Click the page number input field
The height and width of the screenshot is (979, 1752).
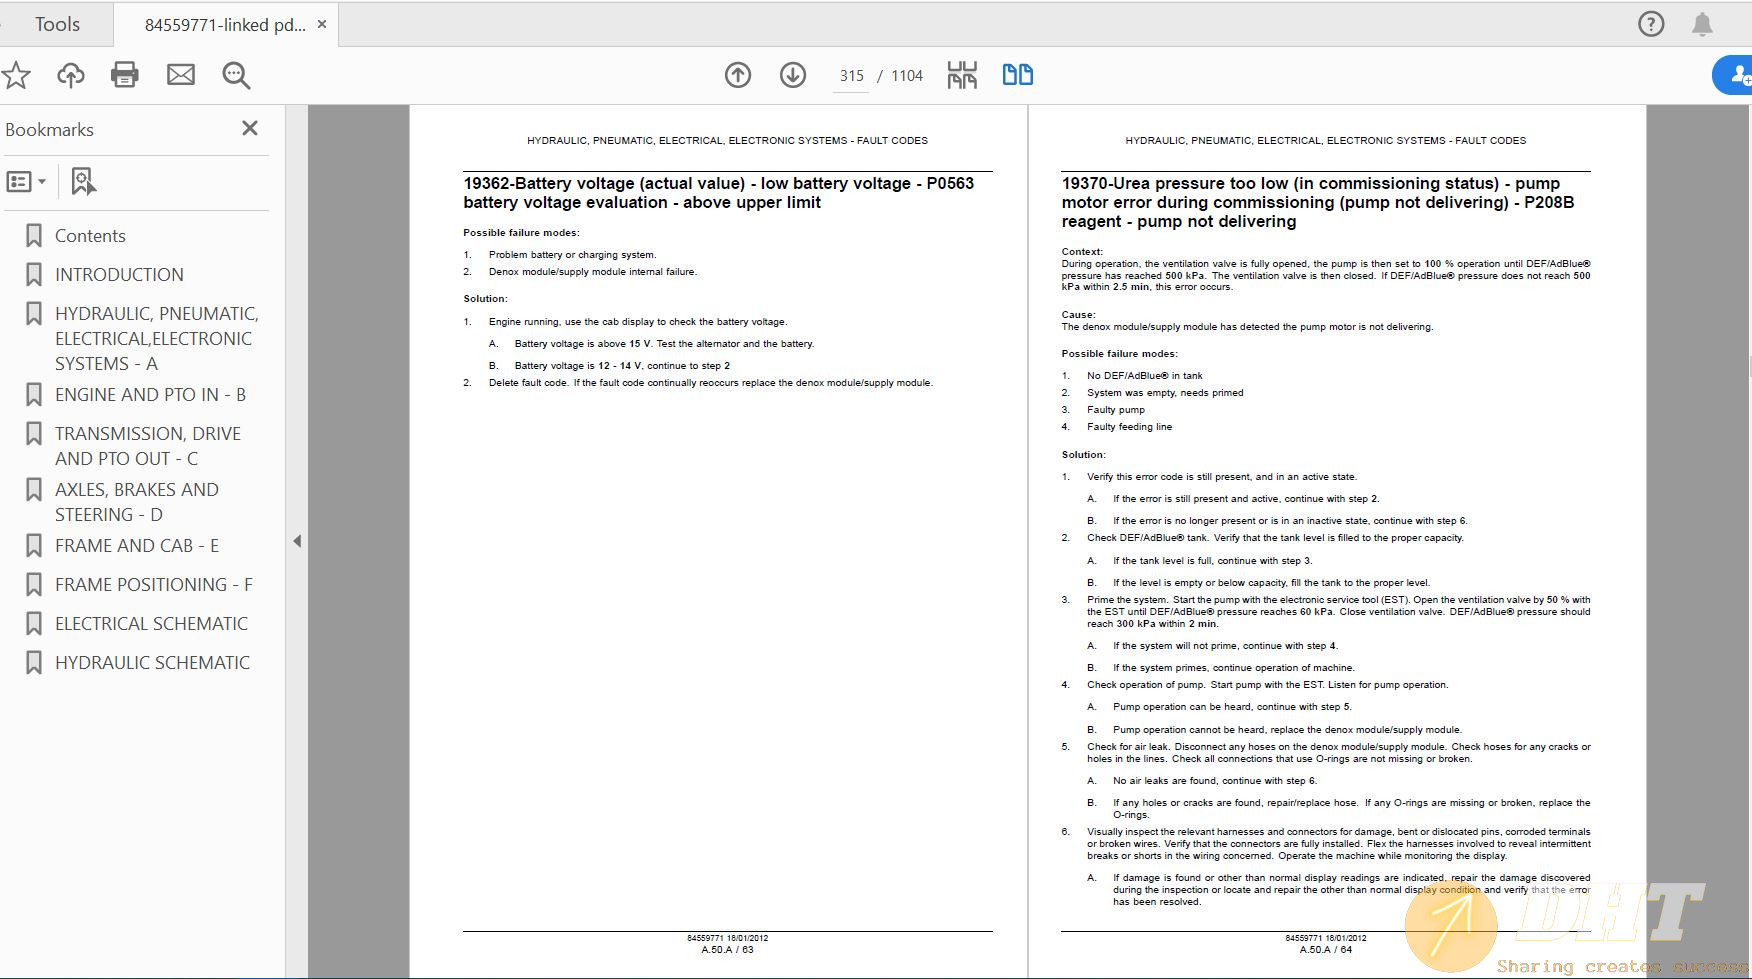coord(851,76)
